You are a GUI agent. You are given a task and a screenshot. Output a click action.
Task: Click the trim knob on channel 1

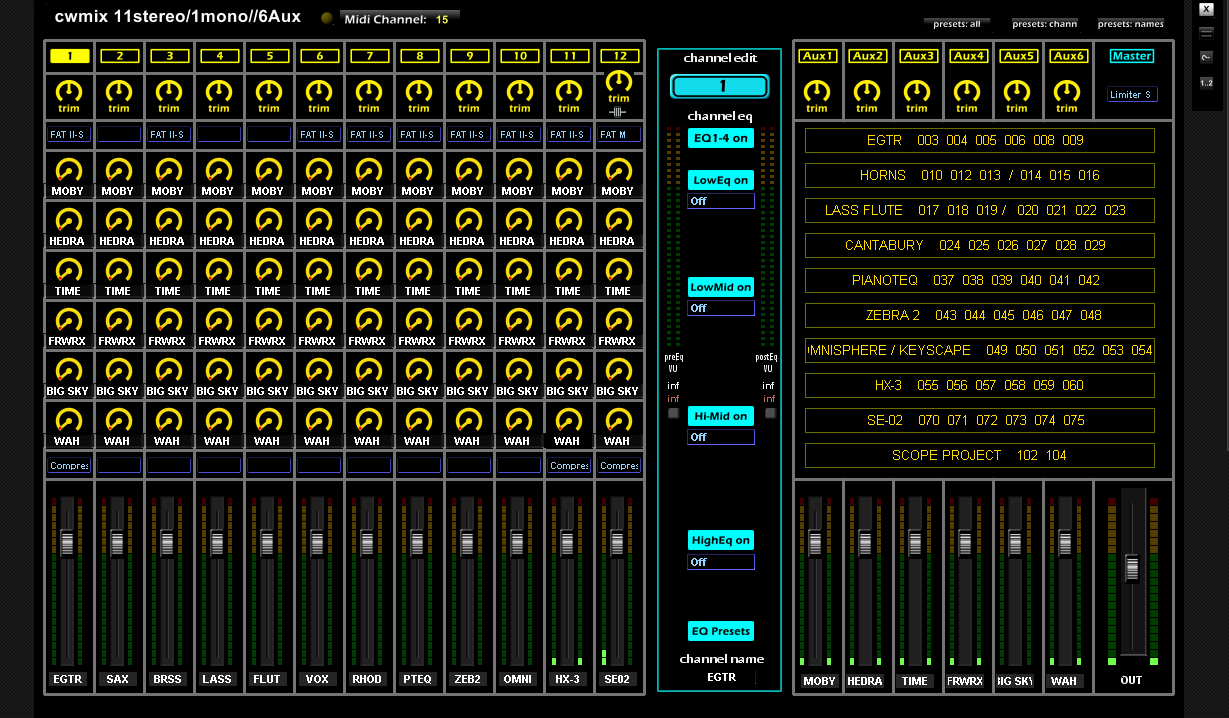tap(69, 91)
